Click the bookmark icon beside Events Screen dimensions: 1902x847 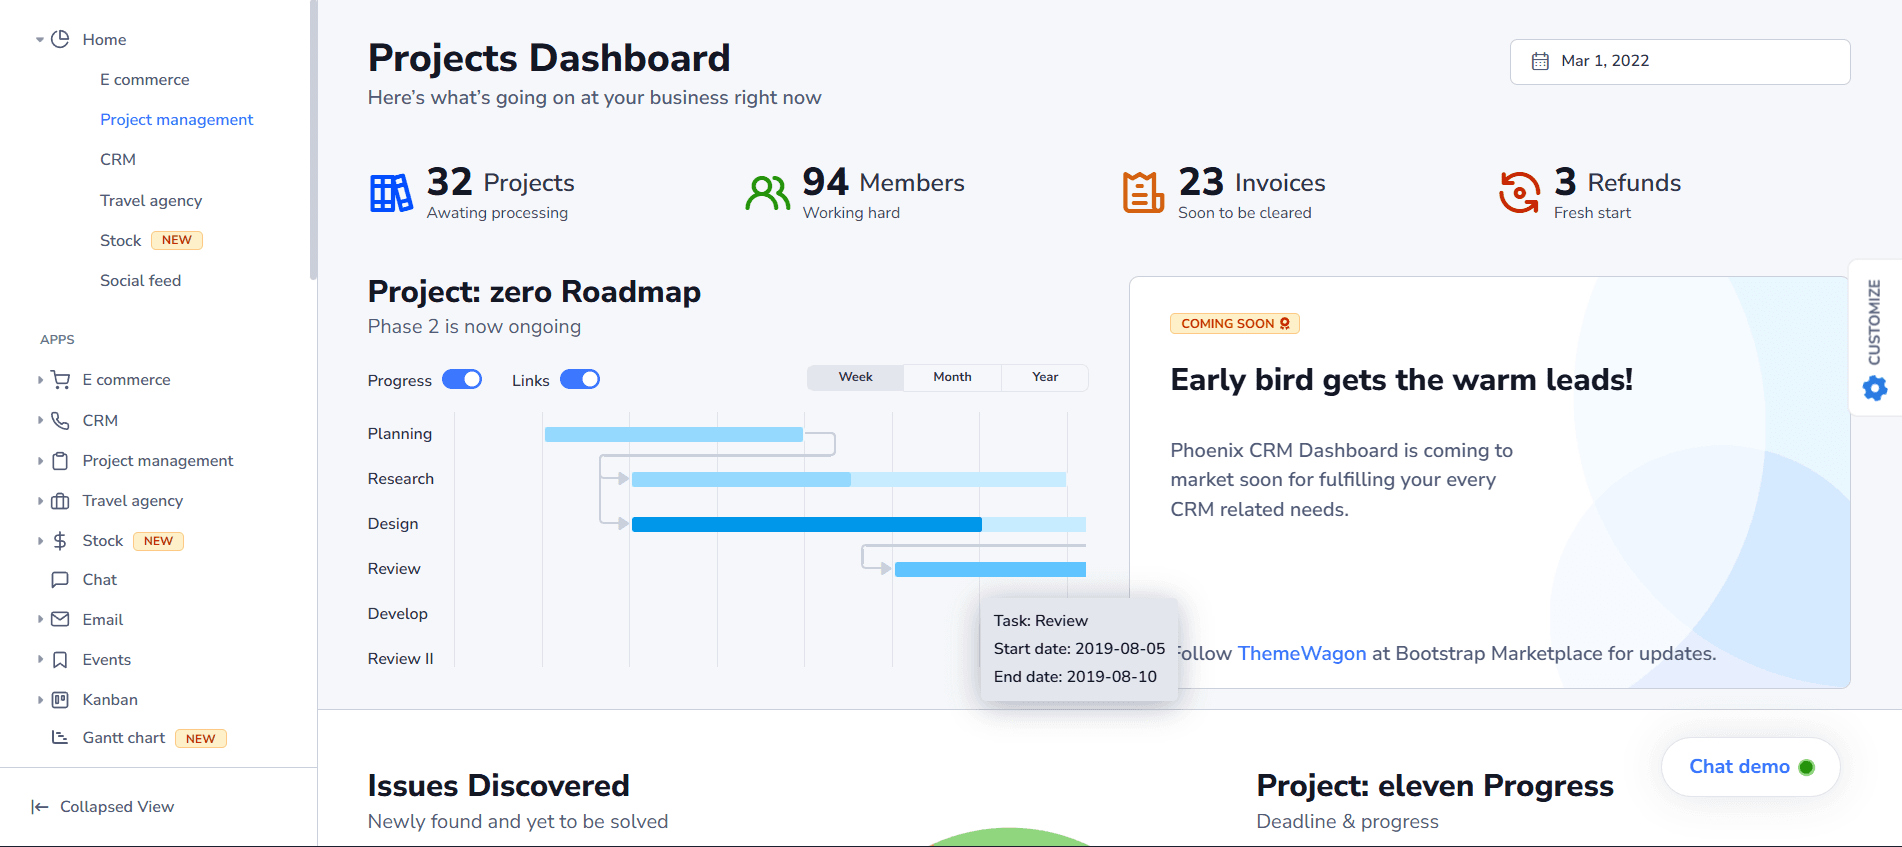pyautogui.click(x=60, y=660)
